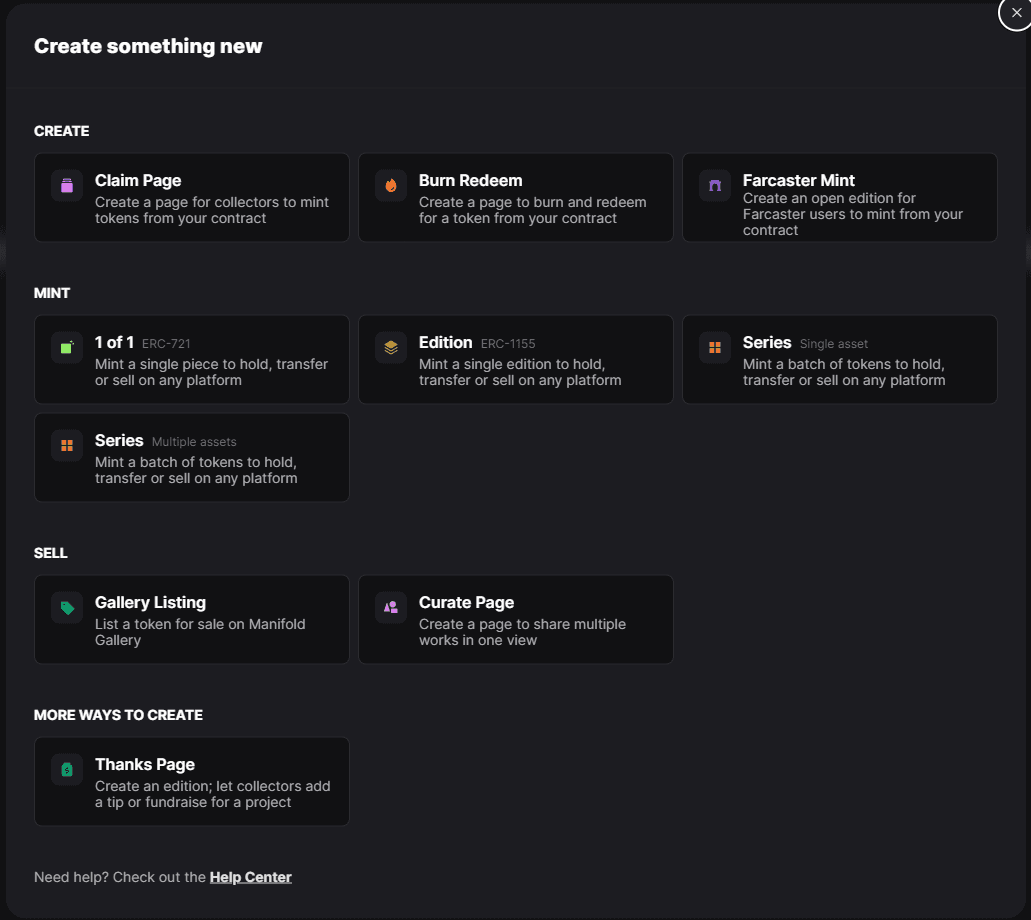Click the orange flame Burn Redeem icon
The image size is (1031, 920).
[391, 185]
